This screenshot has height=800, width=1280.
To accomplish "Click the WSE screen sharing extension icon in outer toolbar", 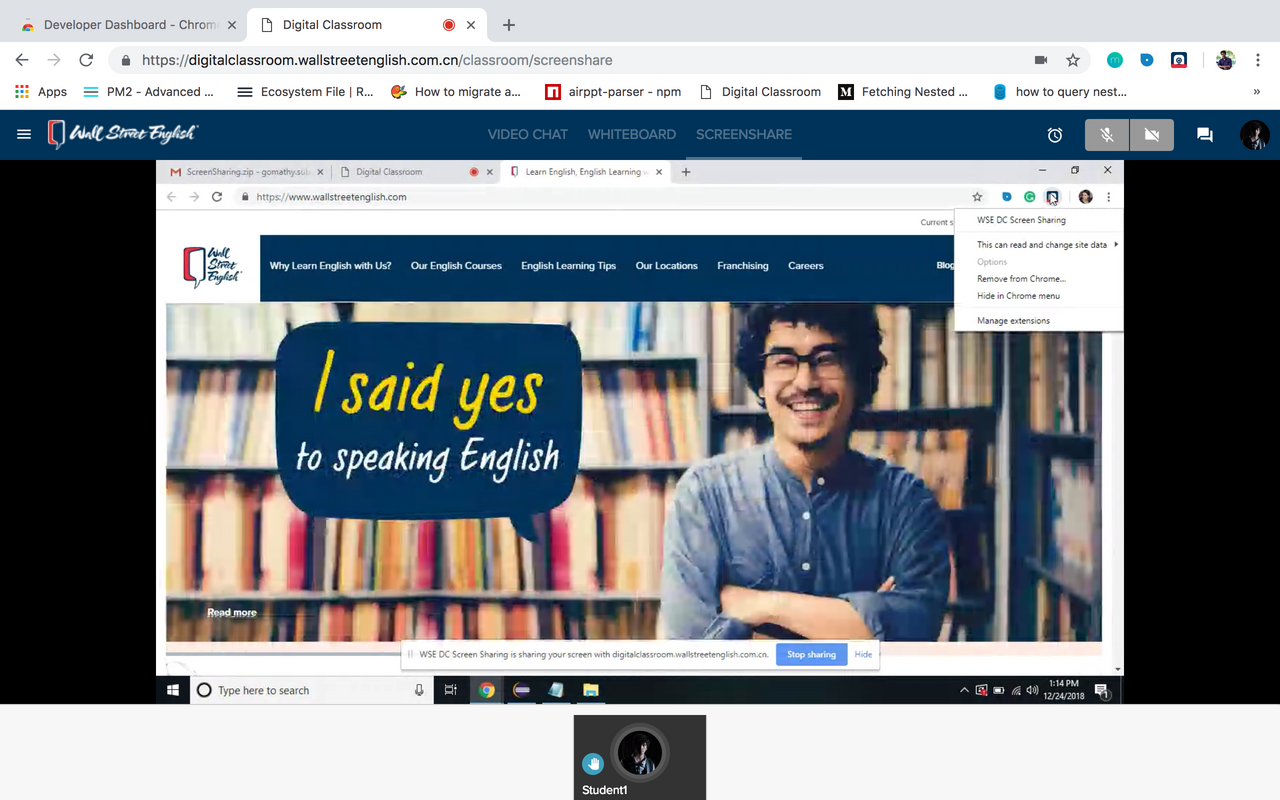I will 1179,60.
